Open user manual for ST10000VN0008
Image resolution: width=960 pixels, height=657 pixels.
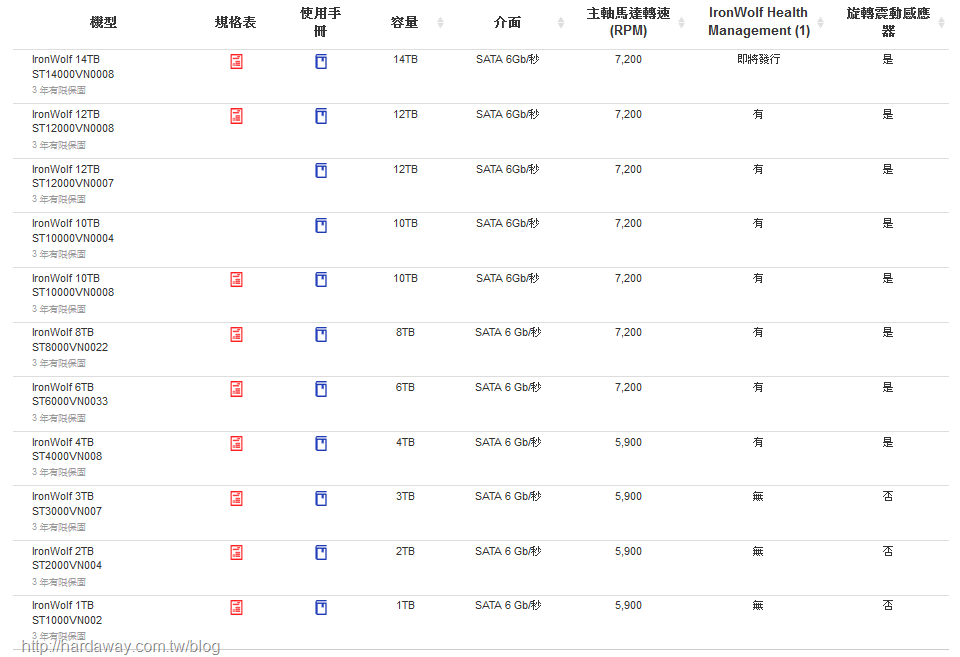tap(321, 280)
